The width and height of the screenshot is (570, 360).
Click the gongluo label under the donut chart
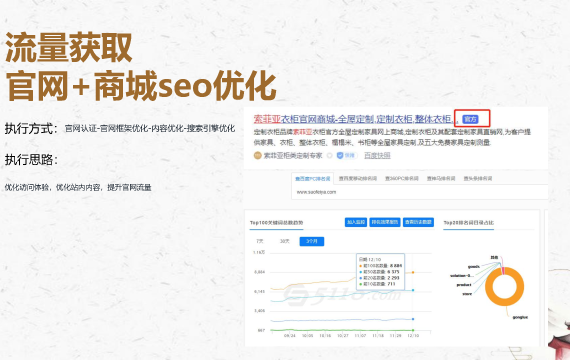(520, 317)
